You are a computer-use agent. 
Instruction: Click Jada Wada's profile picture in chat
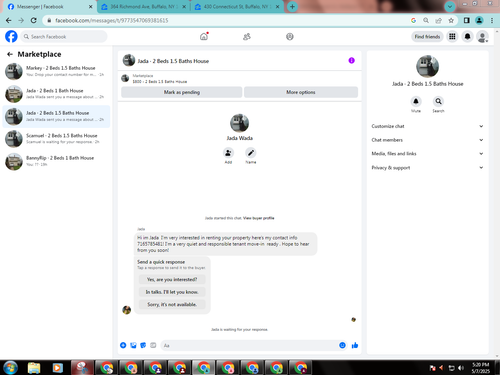(x=239, y=123)
